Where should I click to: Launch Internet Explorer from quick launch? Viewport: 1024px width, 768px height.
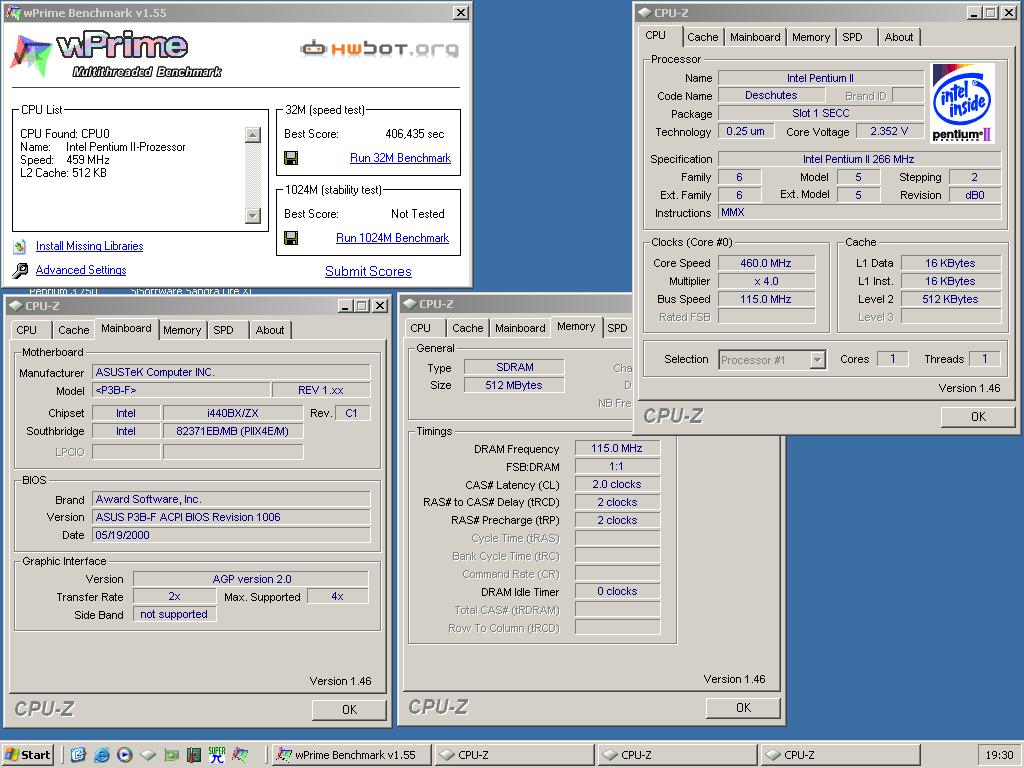[x=102, y=755]
